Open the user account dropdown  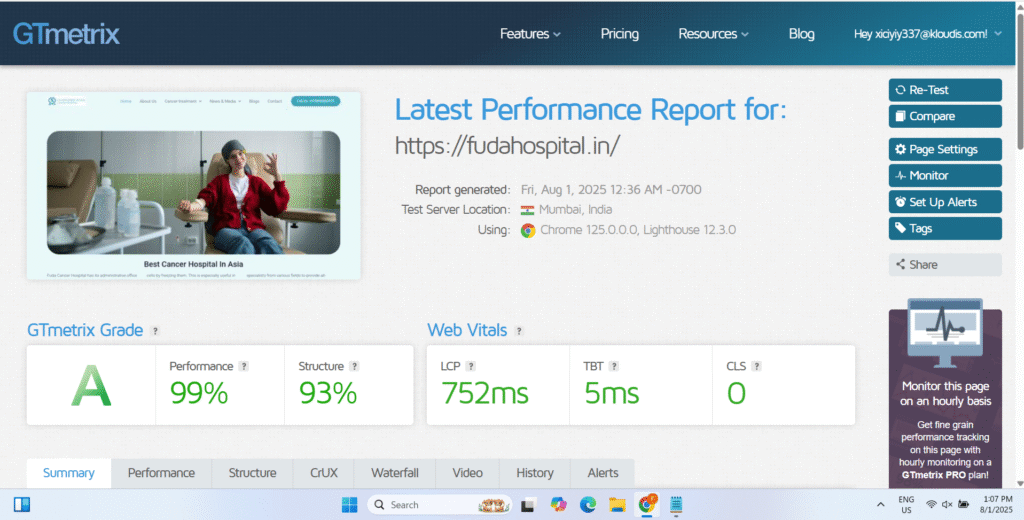pos(927,34)
